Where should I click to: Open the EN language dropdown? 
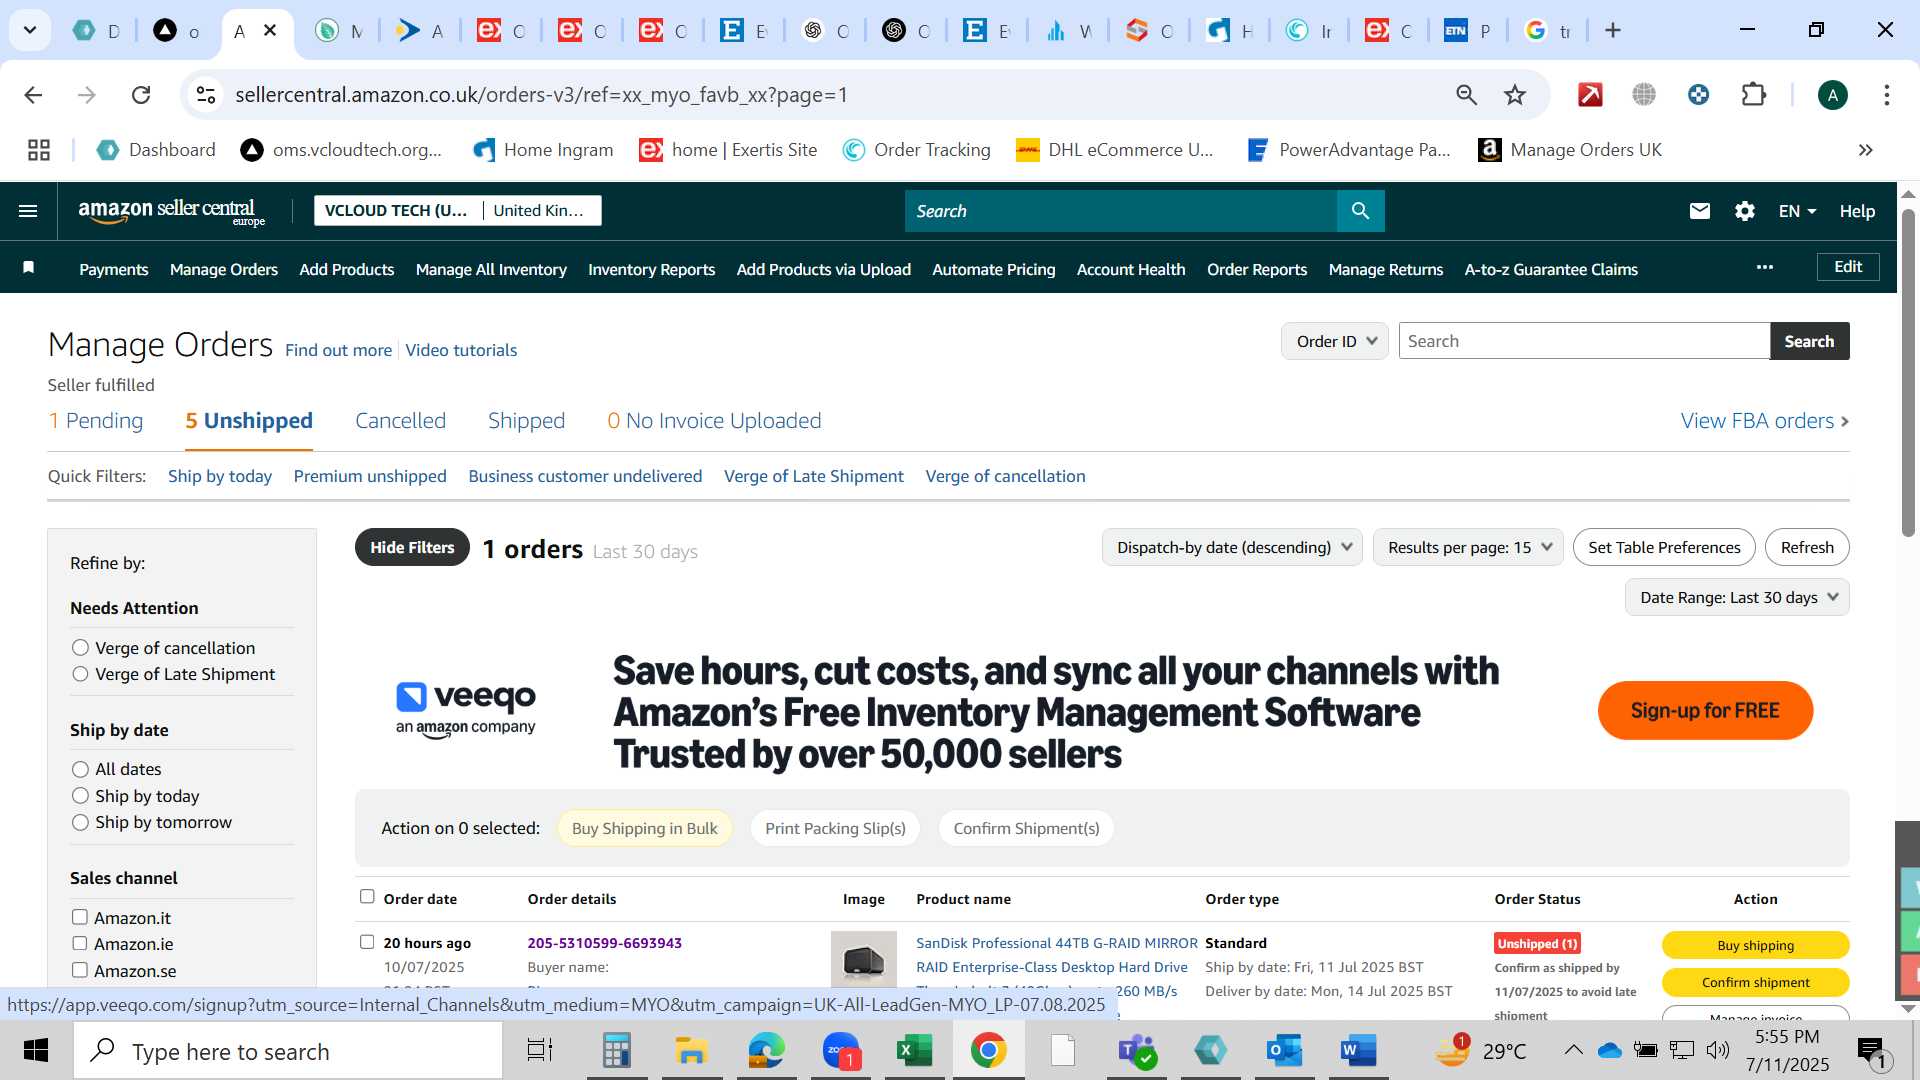pyautogui.click(x=1797, y=211)
